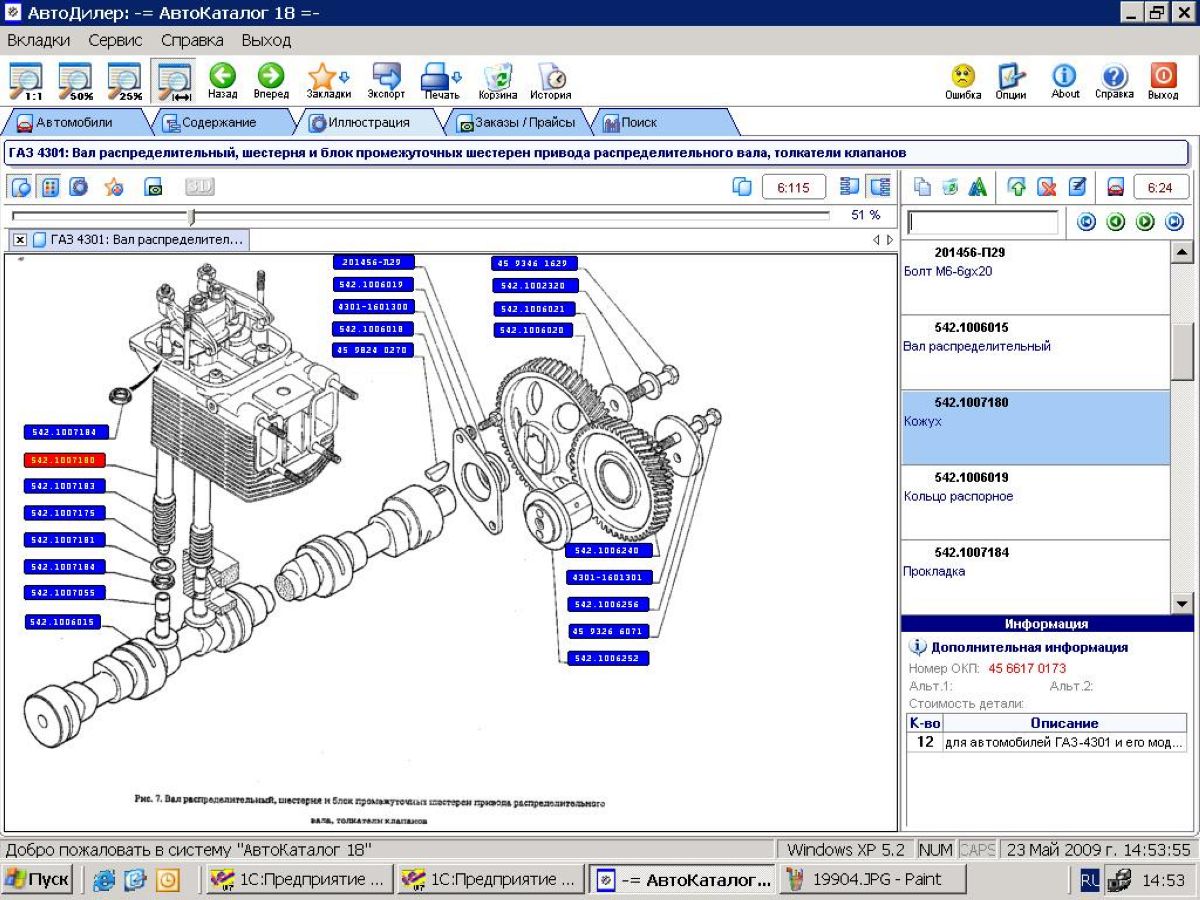The height and width of the screenshot is (900, 1200).
Task: Click the font letters A icon
Action: [978, 186]
